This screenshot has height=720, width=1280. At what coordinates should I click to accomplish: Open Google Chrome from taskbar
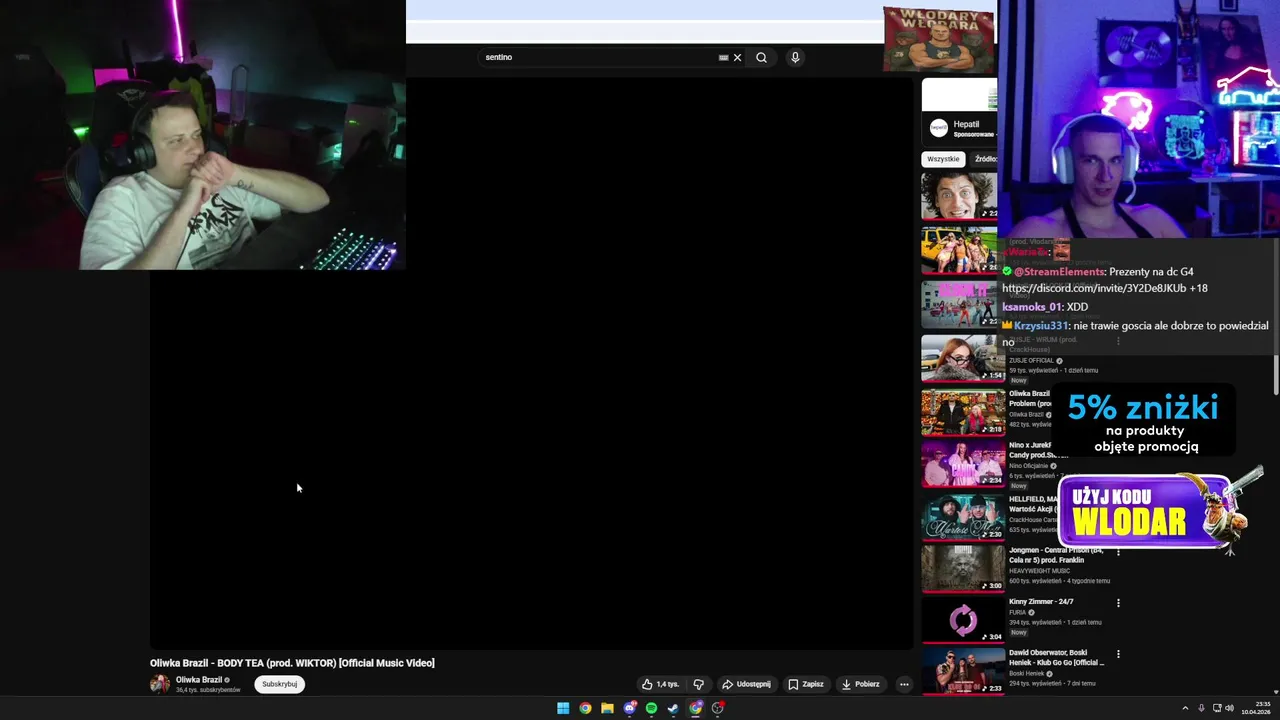(585, 708)
